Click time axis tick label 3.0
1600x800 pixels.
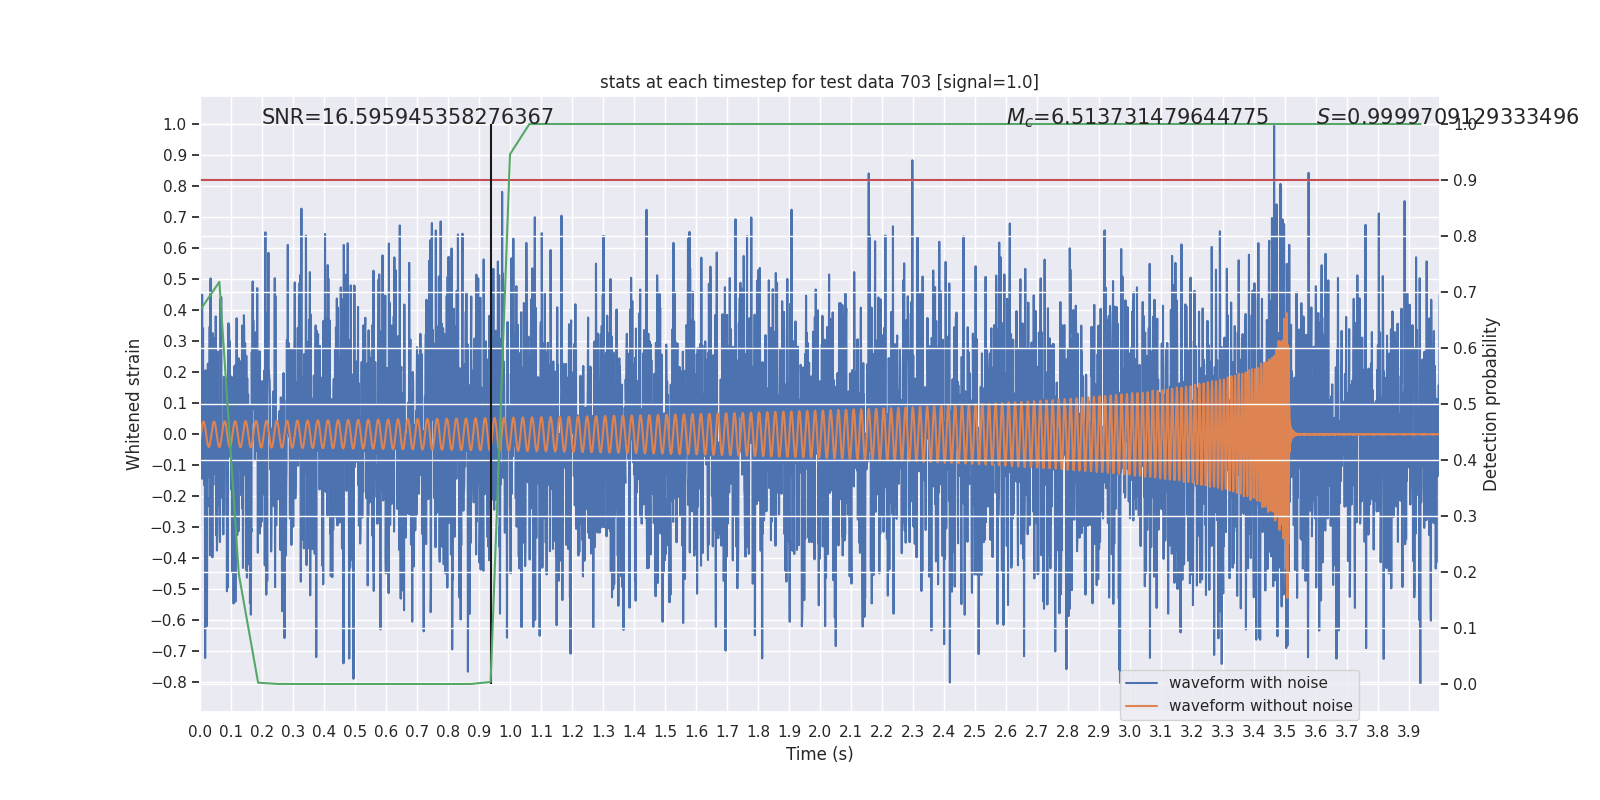coord(1130,732)
